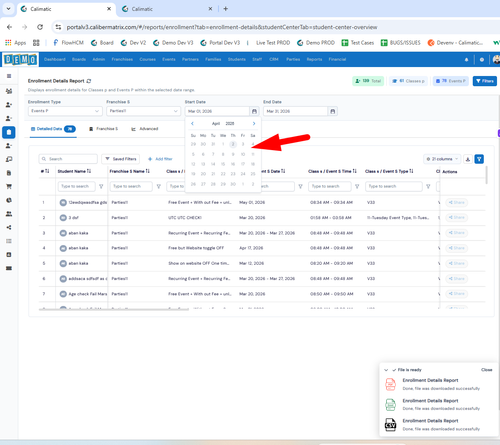Click the green Excel file icon in downloads popup

(x=390, y=405)
